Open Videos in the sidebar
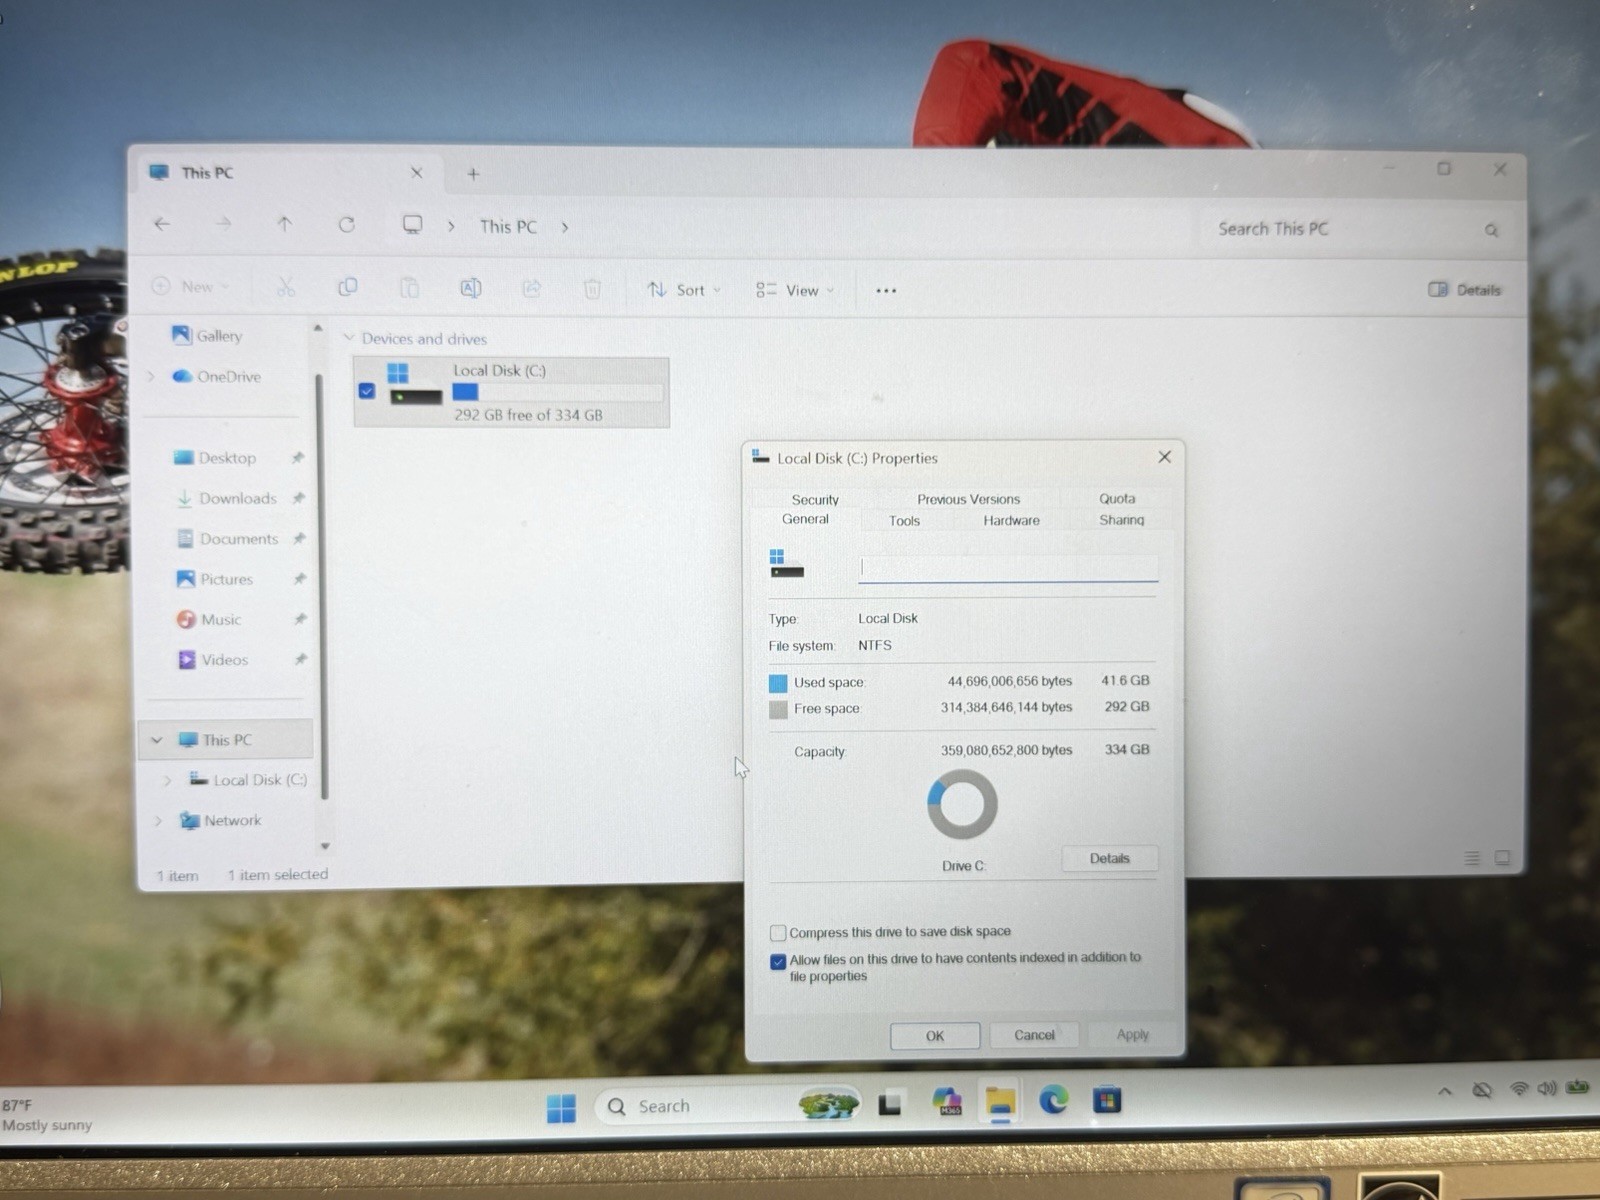The image size is (1600, 1200). (224, 660)
